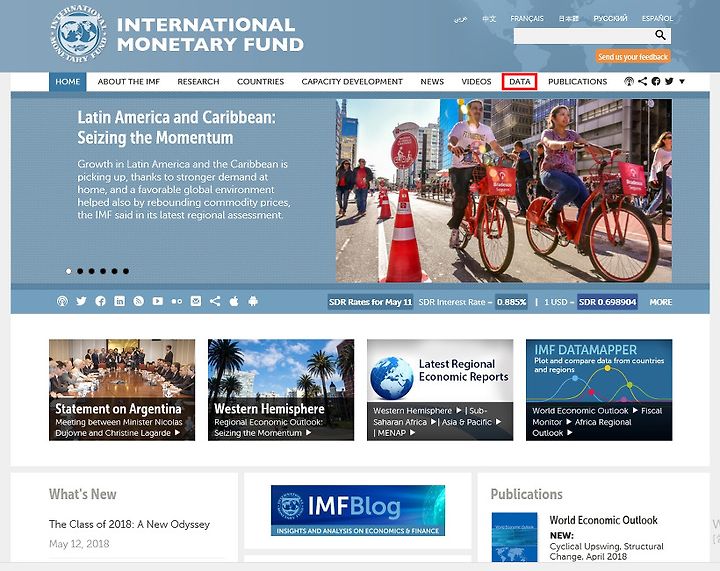The width and height of the screenshot is (720, 571).
Task: Open the PUBLICATIONS menu item
Action: (x=578, y=82)
